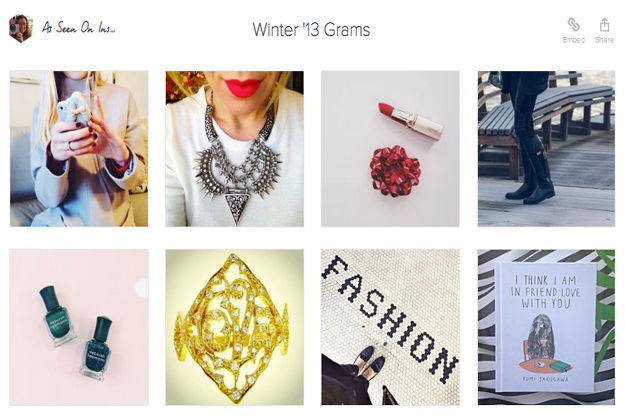
Task: Click the Embed chain-link icon
Action: (x=573, y=25)
